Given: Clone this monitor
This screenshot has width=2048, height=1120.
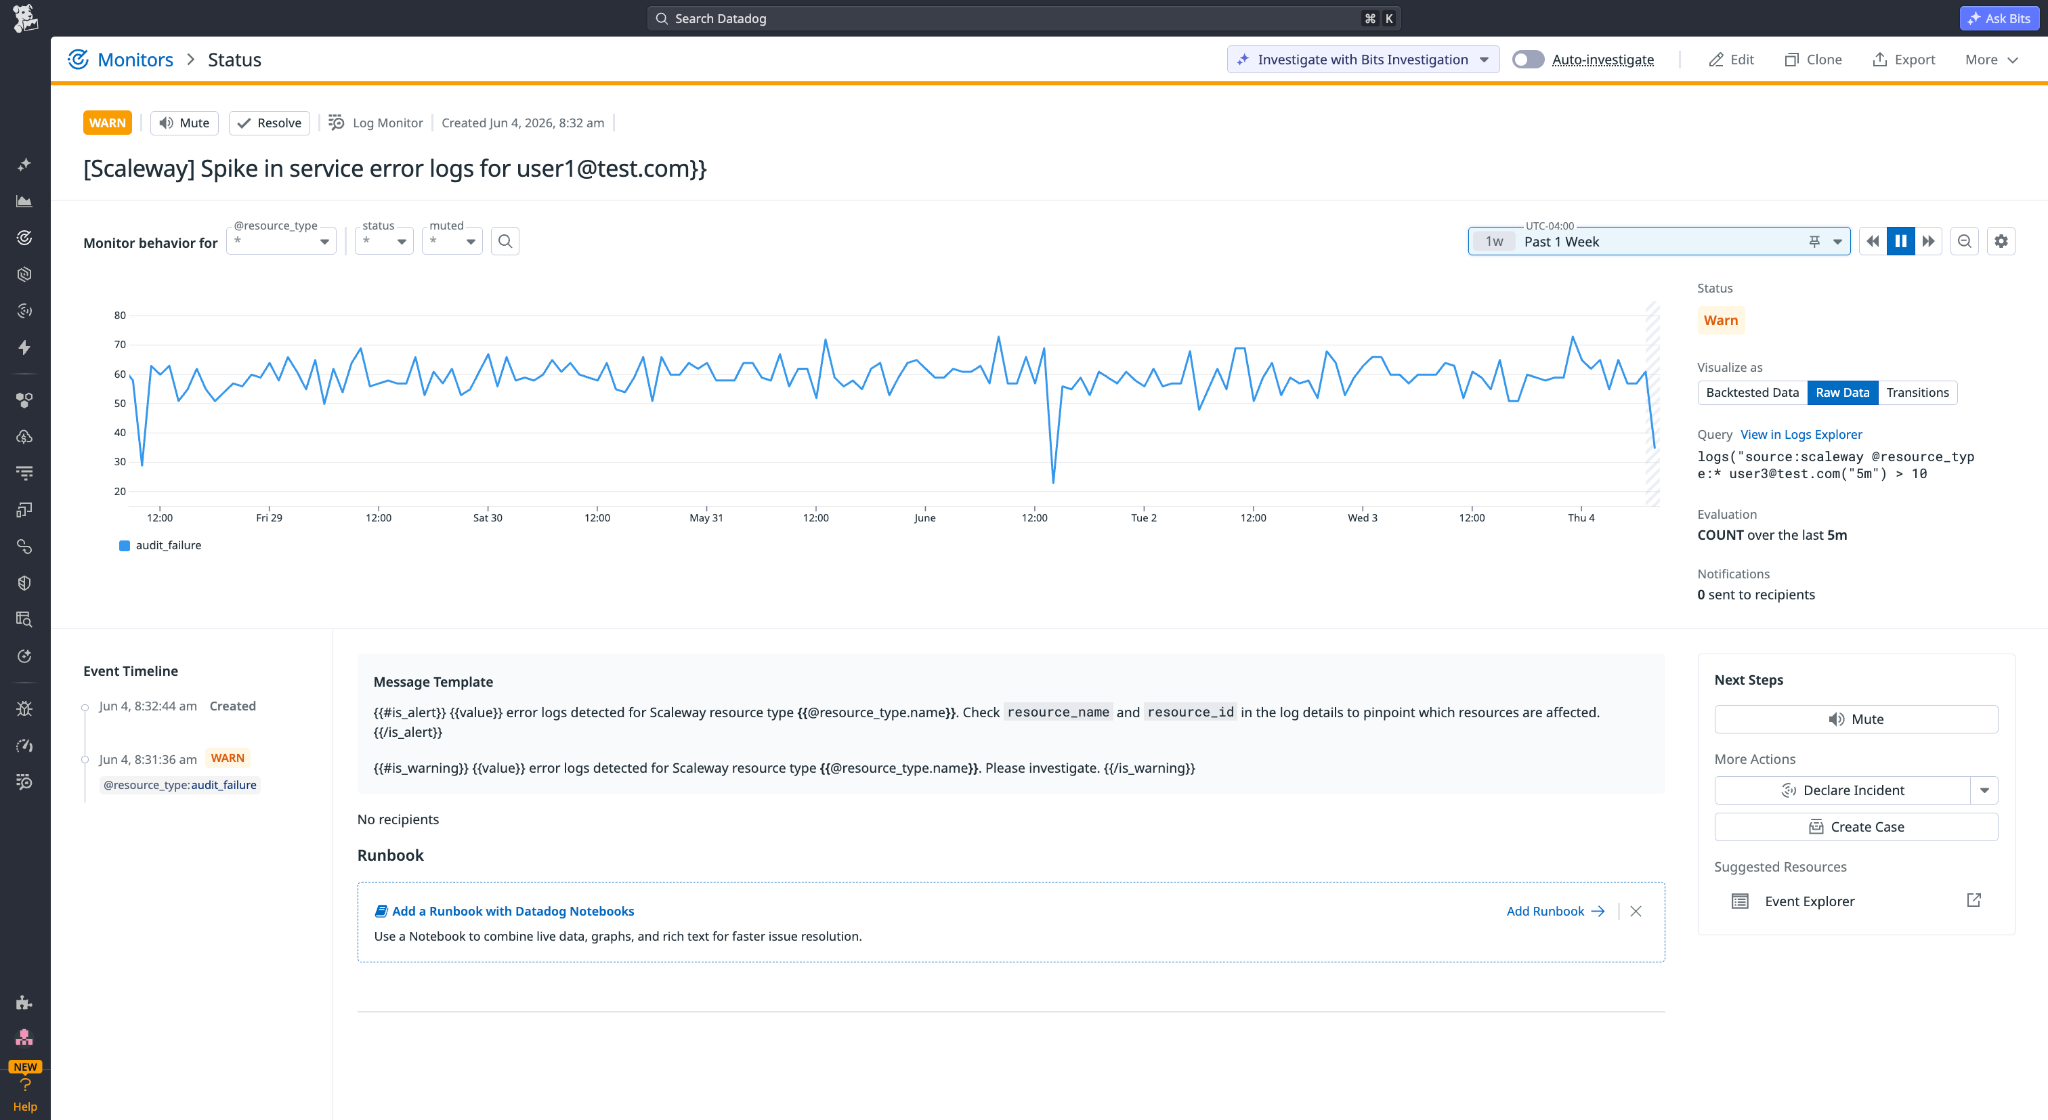Looking at the screenshot, I should pos(1813,60).
